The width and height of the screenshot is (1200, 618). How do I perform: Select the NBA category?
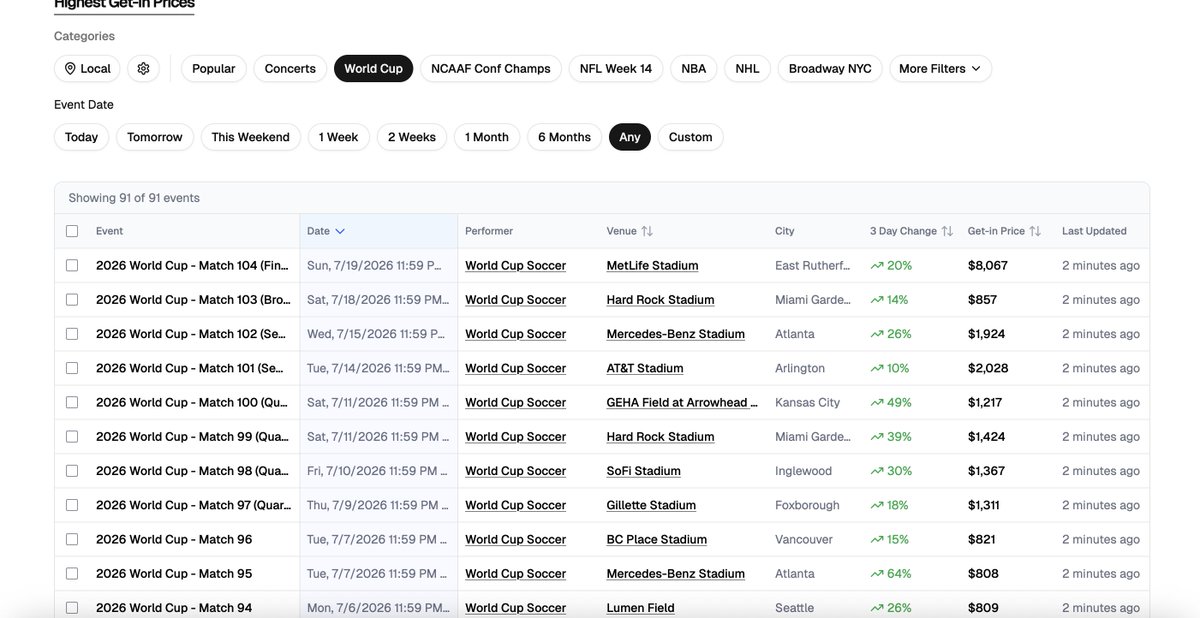pyautogui.click(x=694, y=68)
